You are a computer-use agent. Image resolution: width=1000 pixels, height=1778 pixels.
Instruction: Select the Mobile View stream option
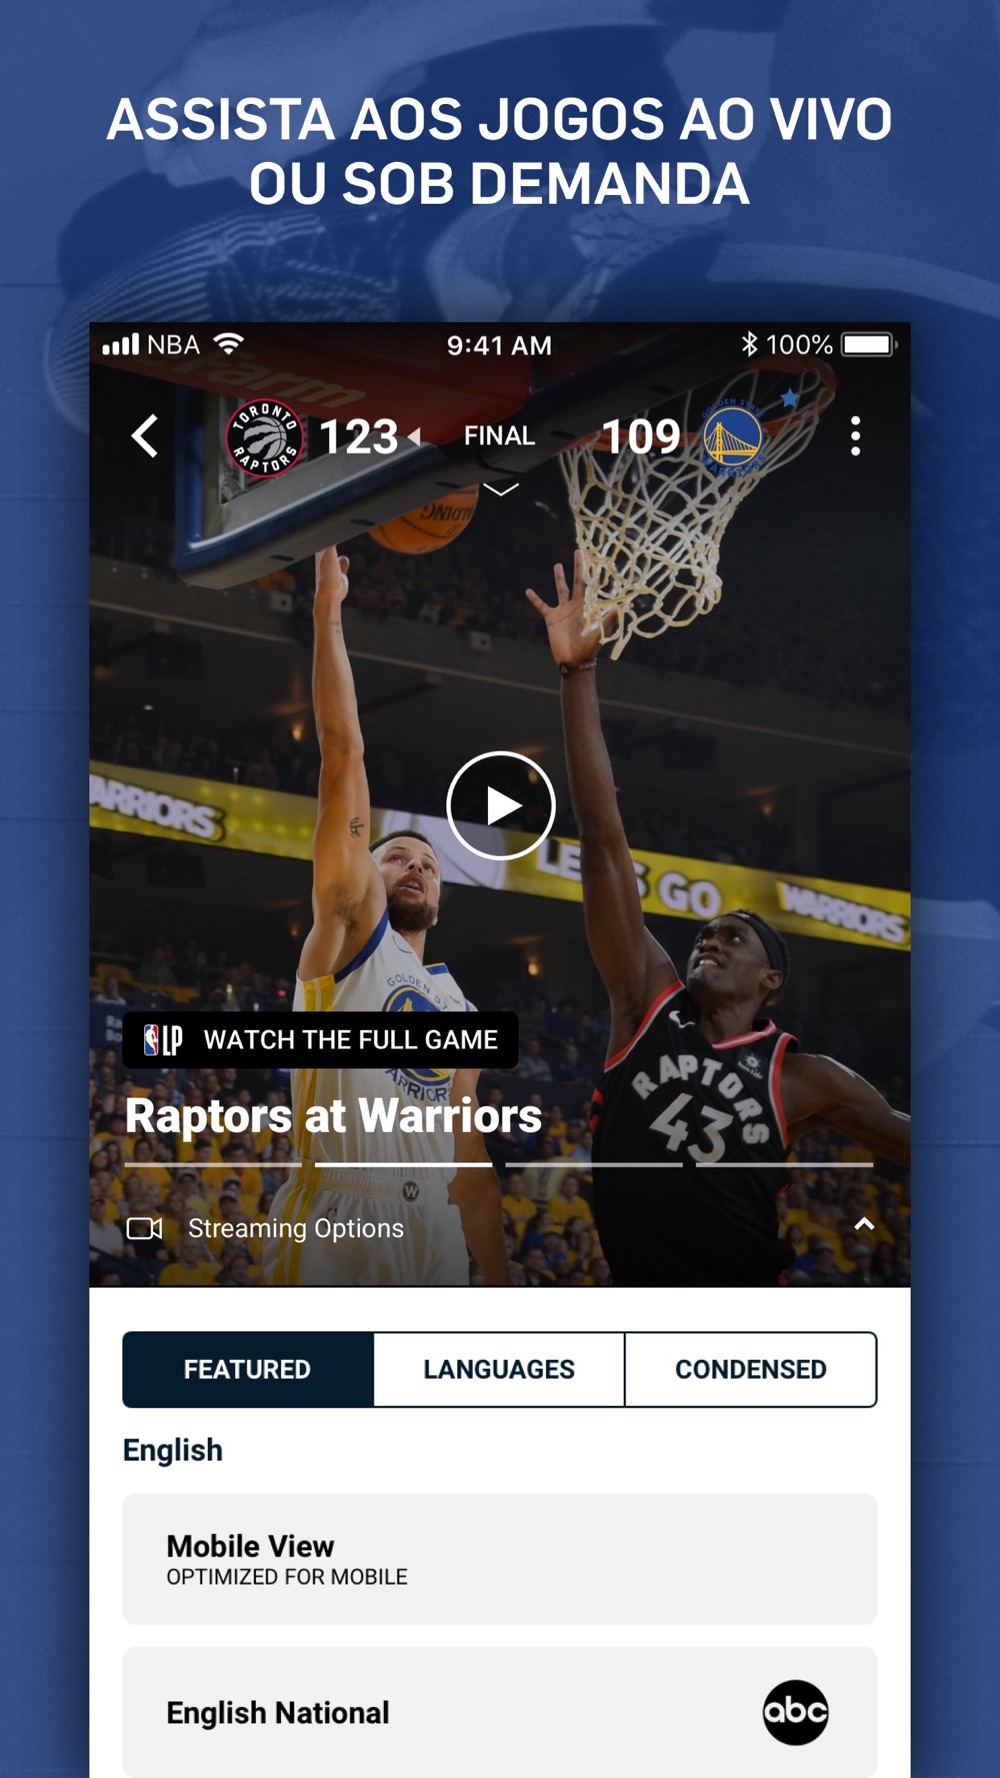click(500, 1559)
